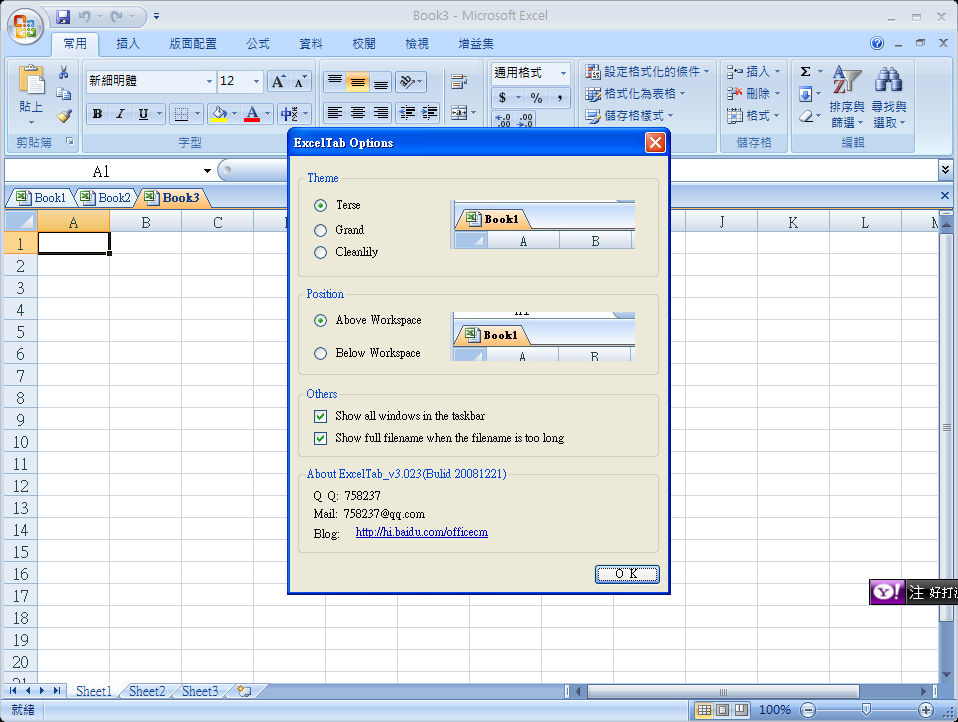Open number format dropdown
Screen dimensions: 958x722
pyautogui.click(x=563, y=73)
